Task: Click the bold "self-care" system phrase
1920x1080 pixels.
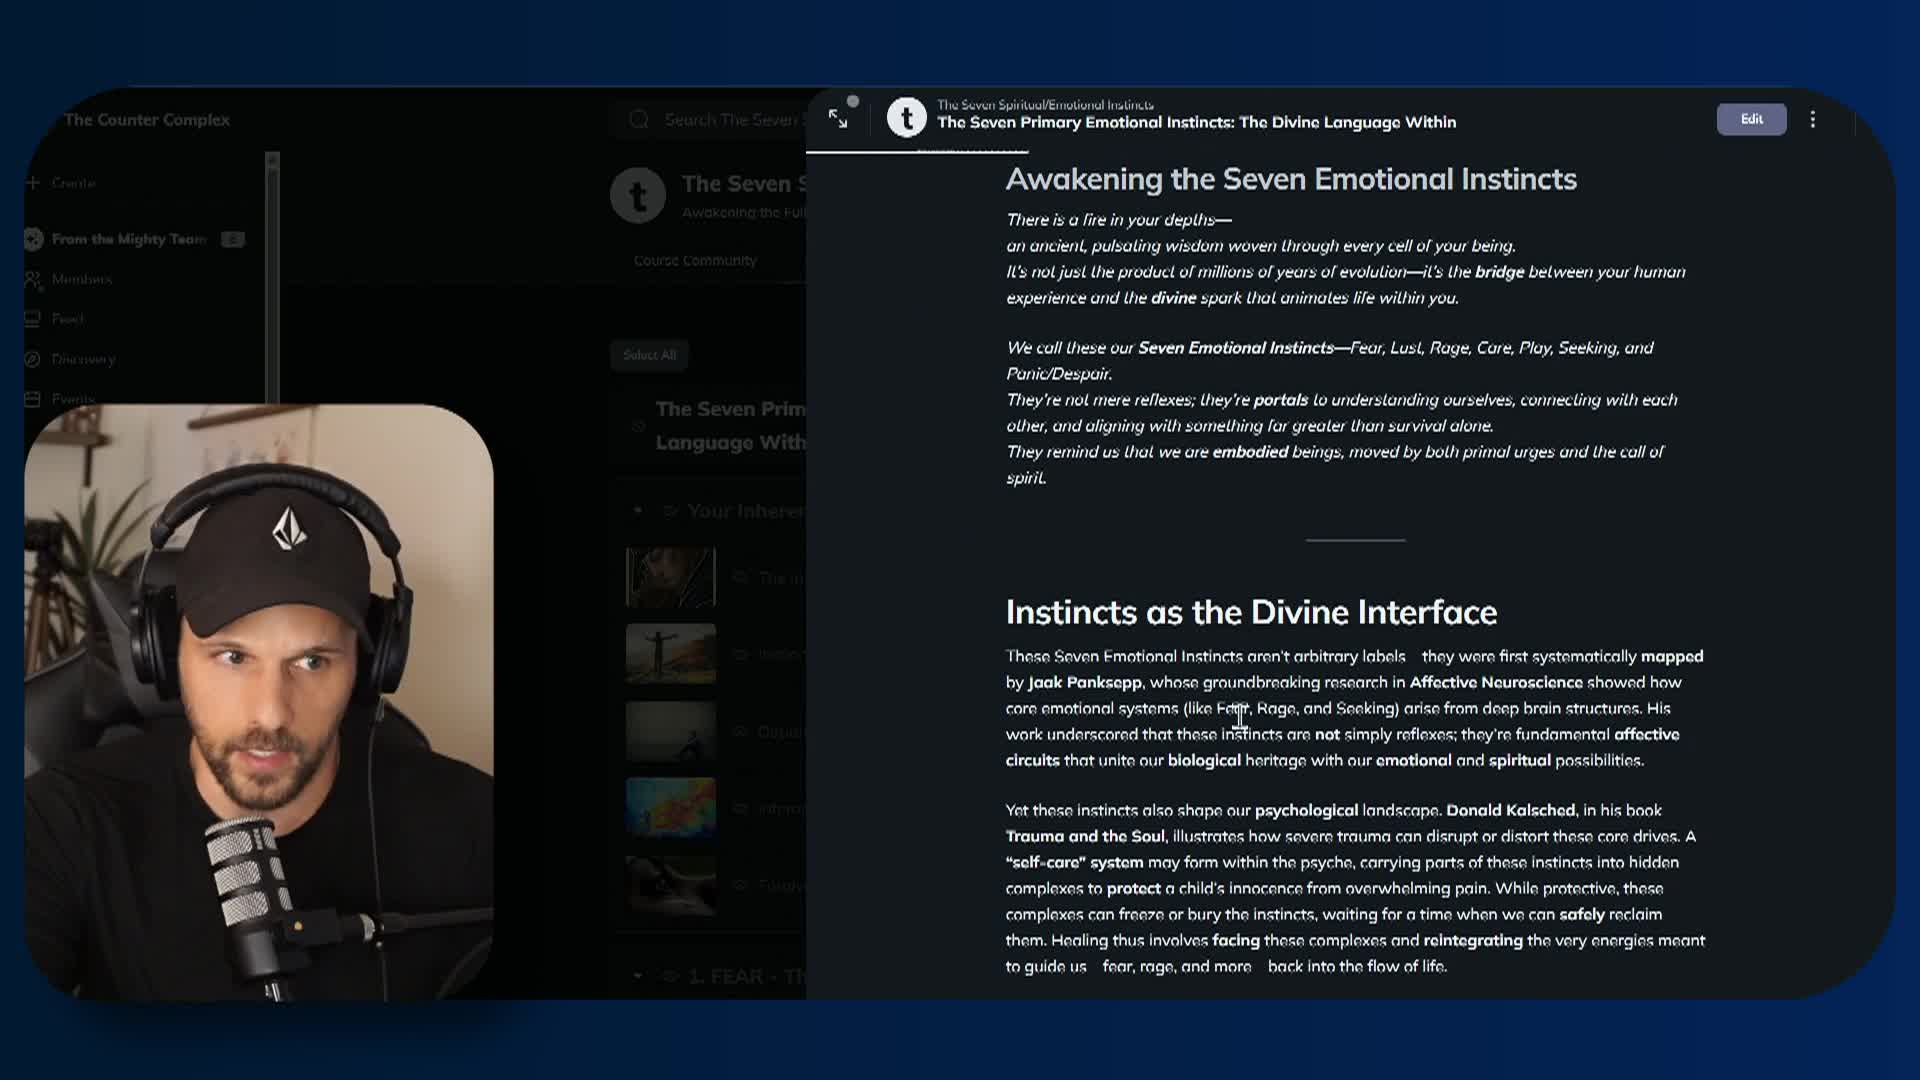Action: point(1074,863)
